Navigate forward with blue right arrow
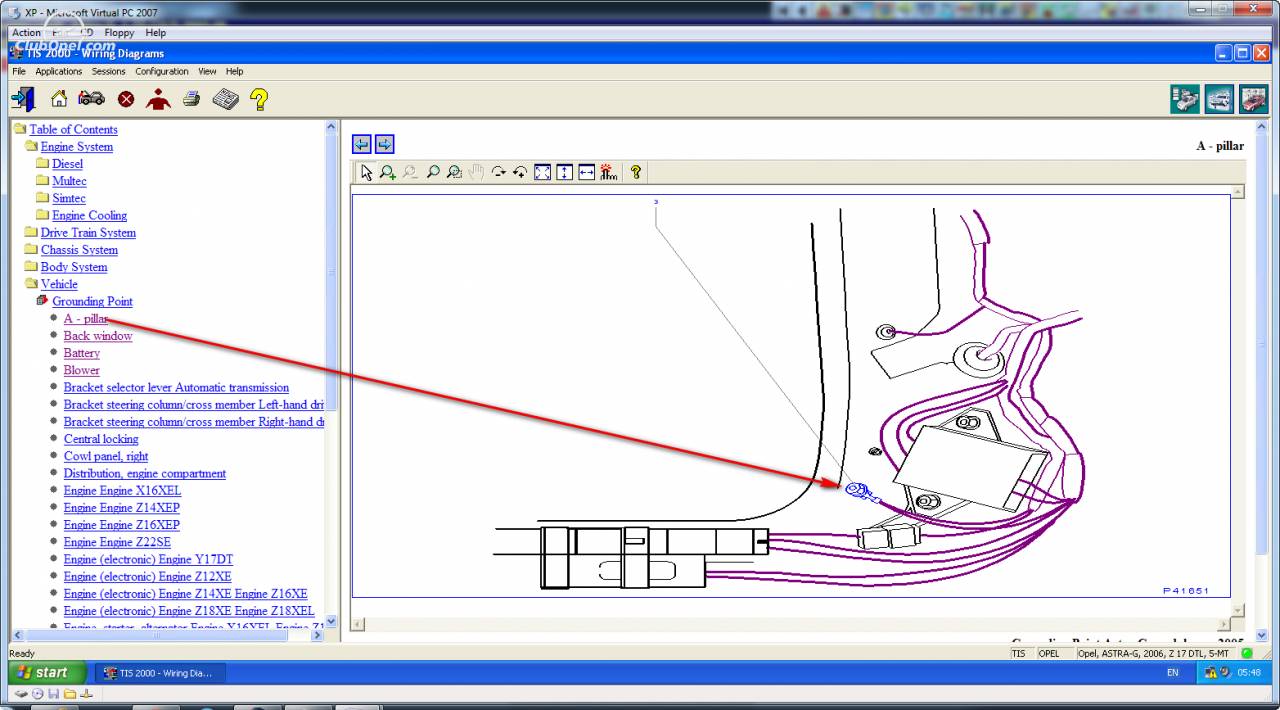Screen dimensions: 1280x710 [384, 144]
